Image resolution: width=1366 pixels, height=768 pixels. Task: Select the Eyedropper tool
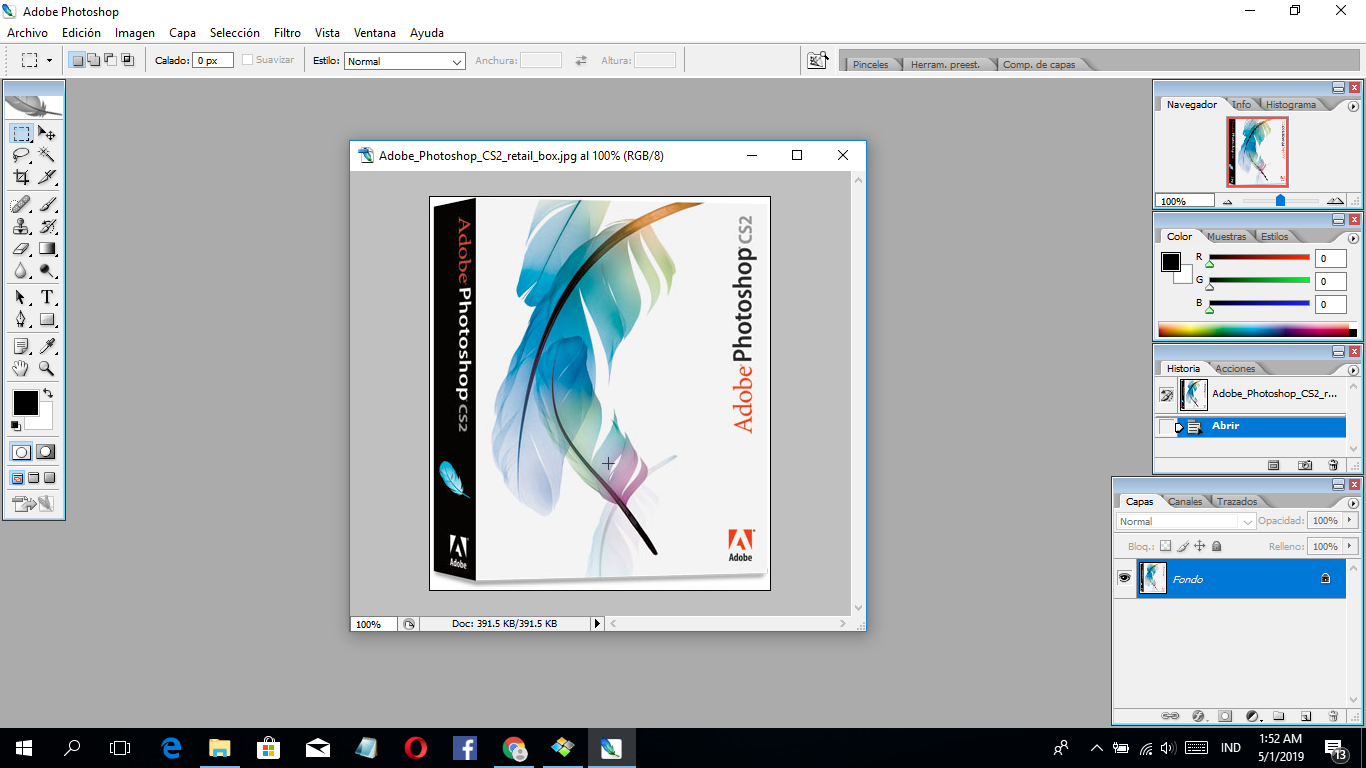(47, 347)
